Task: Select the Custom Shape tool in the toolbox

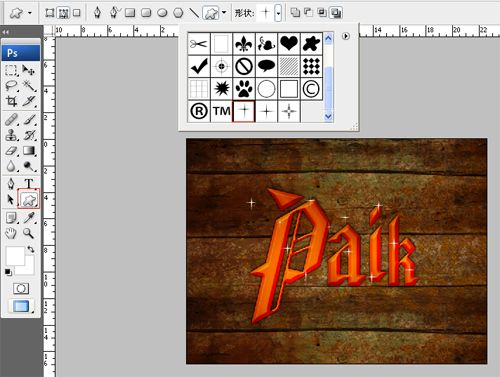Action: [29, 199]
